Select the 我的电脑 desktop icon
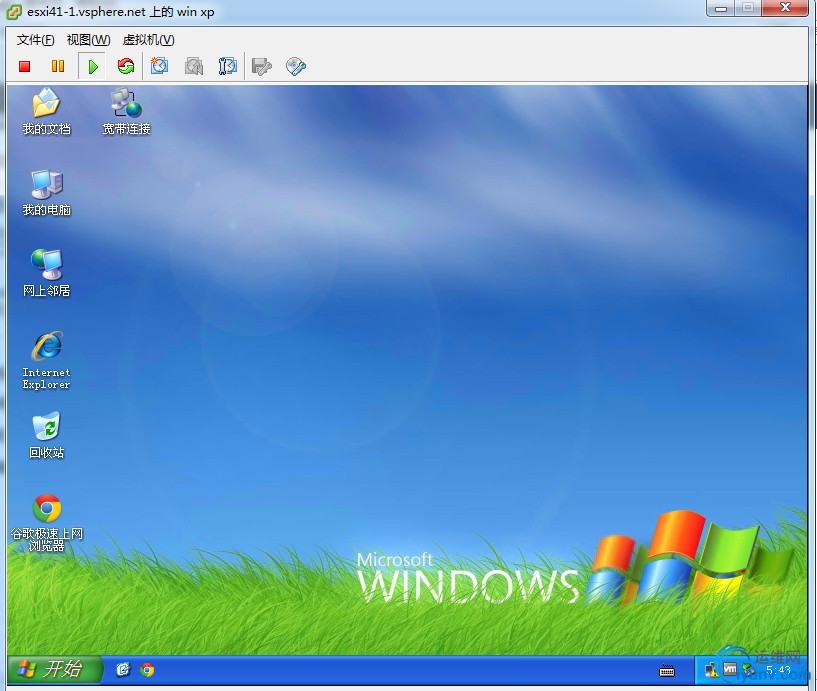 46,193
